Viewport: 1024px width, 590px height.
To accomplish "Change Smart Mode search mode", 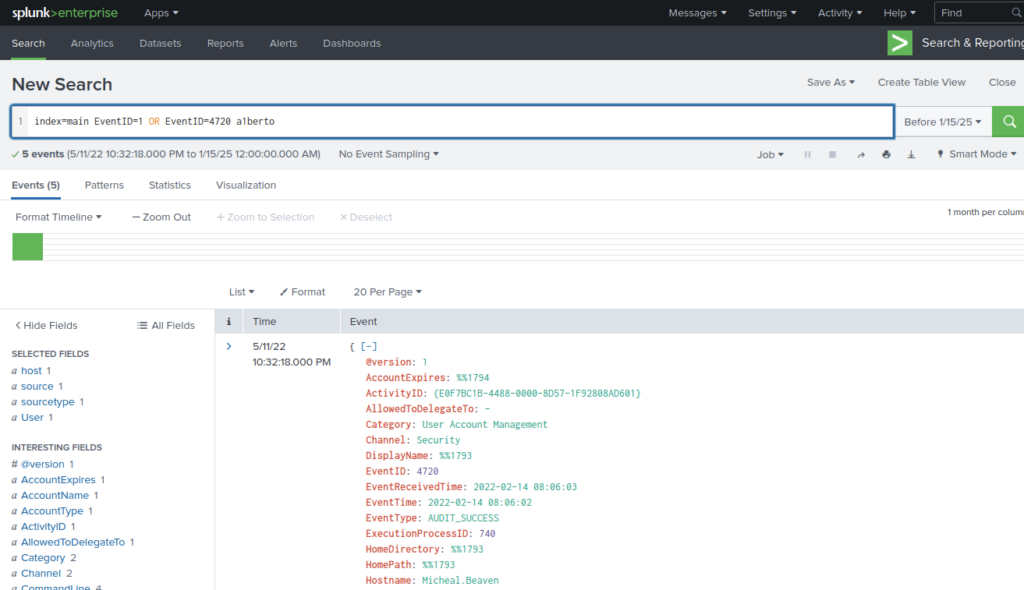I will pyautogui.click(x=977, y=154).
